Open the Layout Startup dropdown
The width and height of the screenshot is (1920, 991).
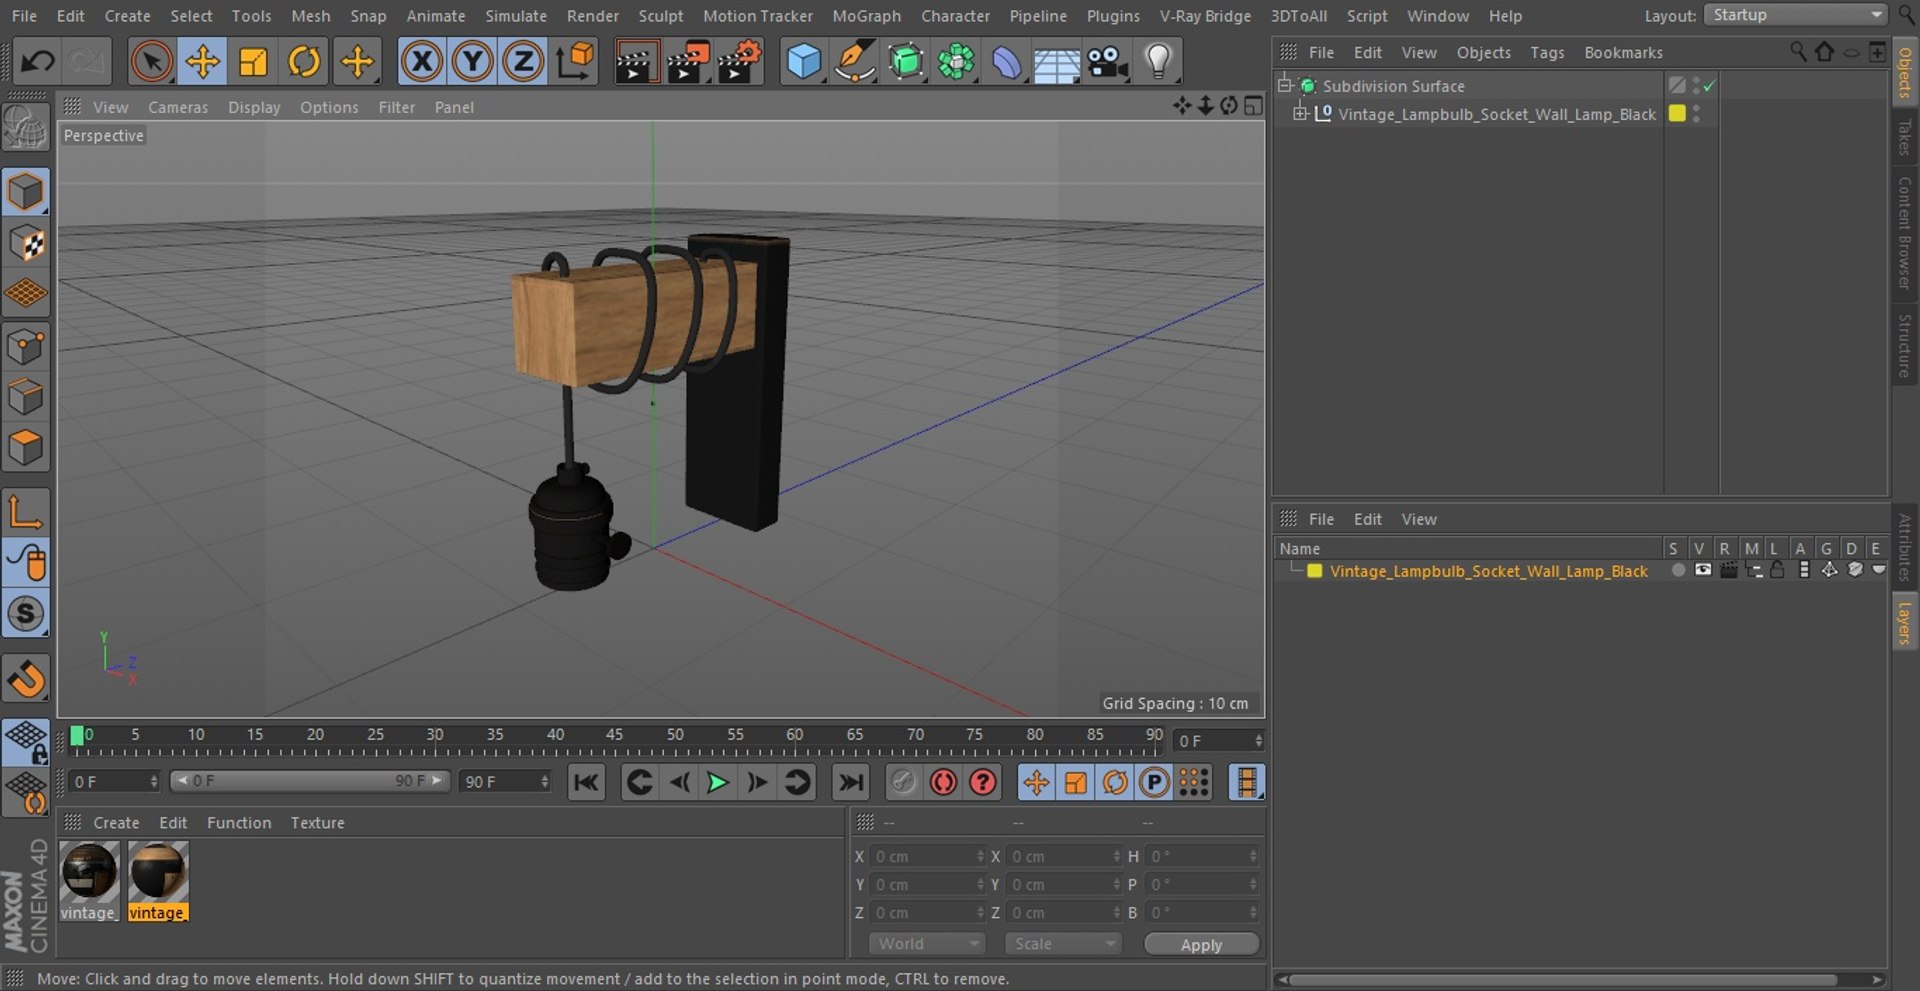point(1796,15)
